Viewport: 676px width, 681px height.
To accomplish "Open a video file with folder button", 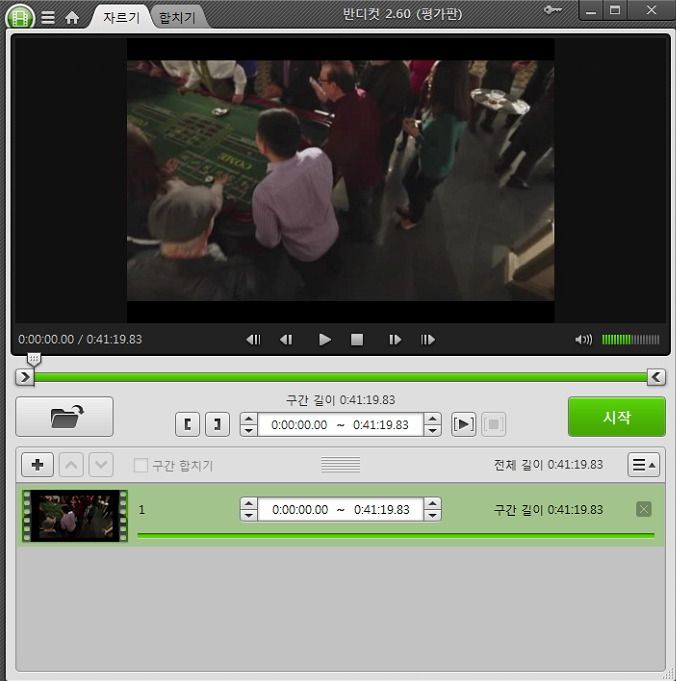I will [x=64, y=417].
